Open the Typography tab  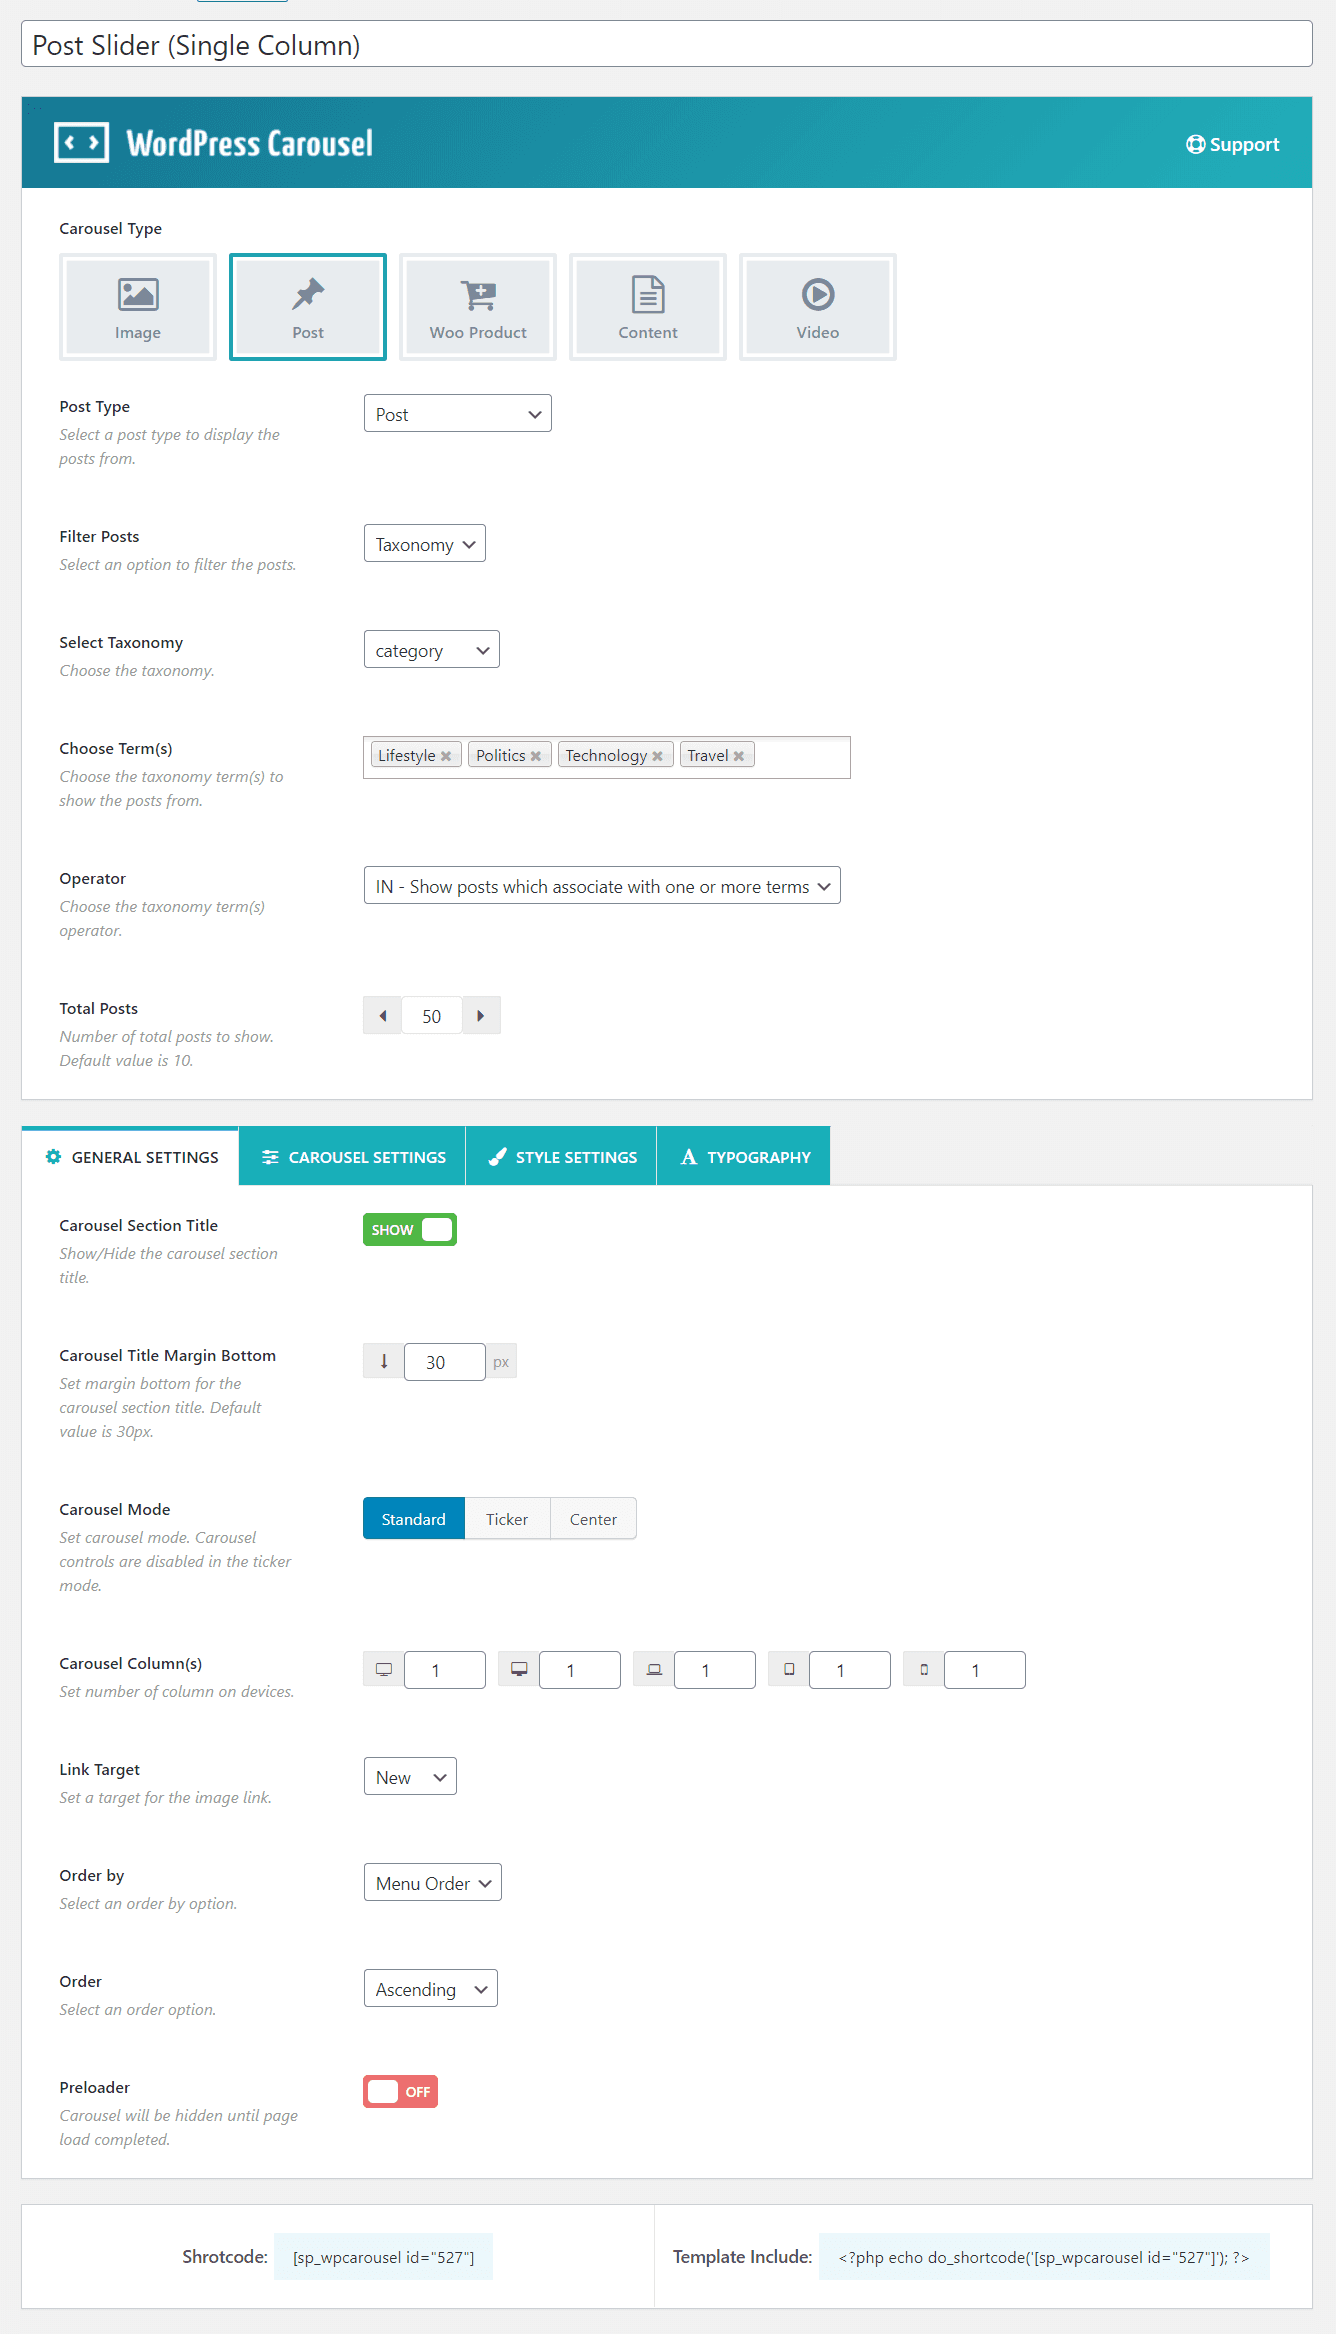click(744, 1156)
